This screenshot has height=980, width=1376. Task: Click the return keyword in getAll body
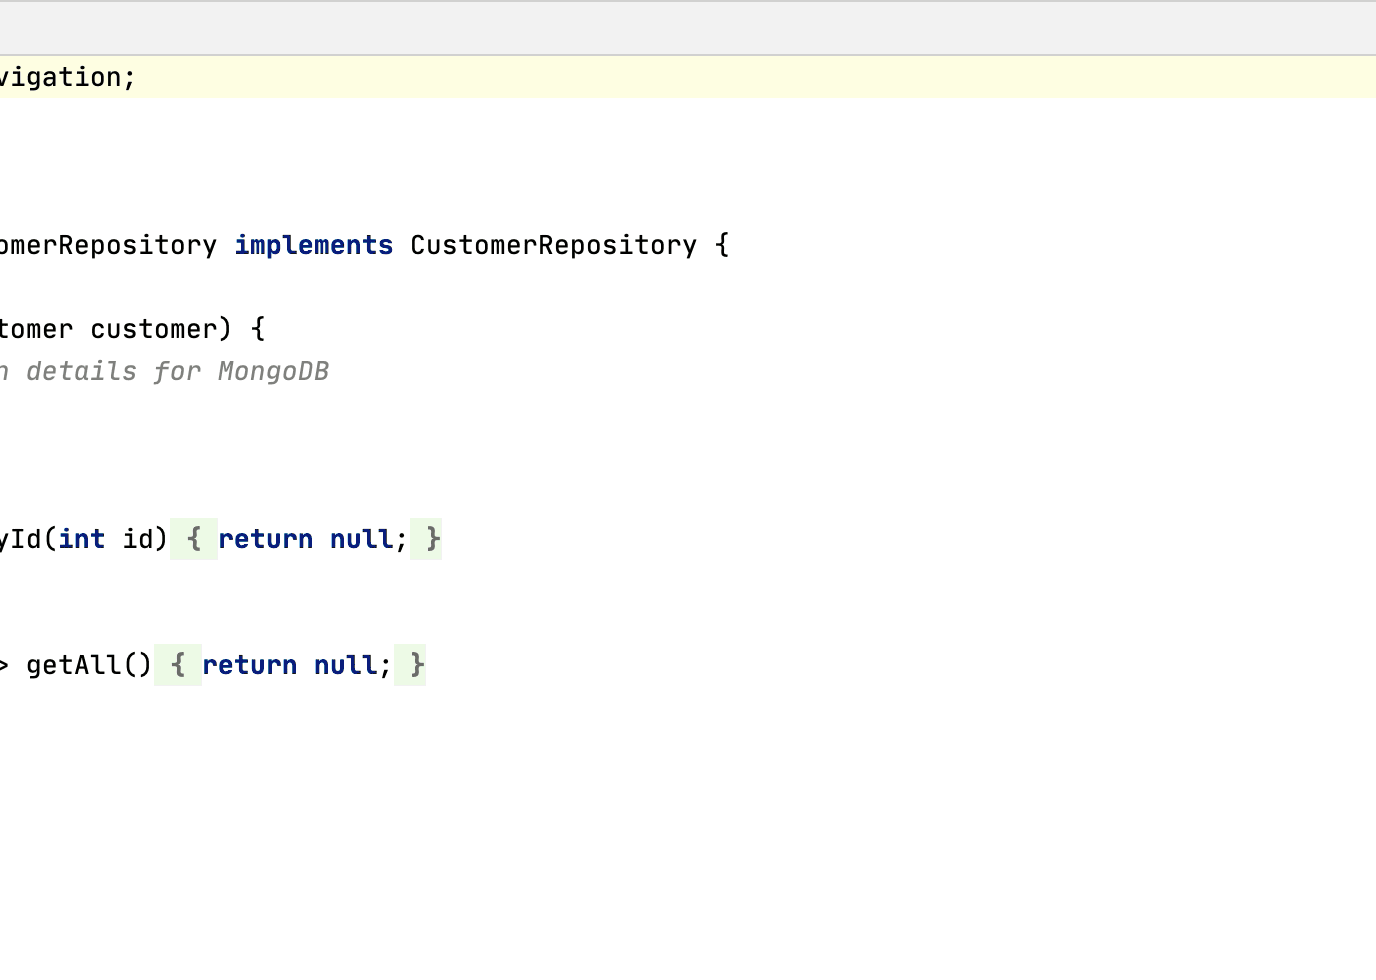[x=249, y=665]
